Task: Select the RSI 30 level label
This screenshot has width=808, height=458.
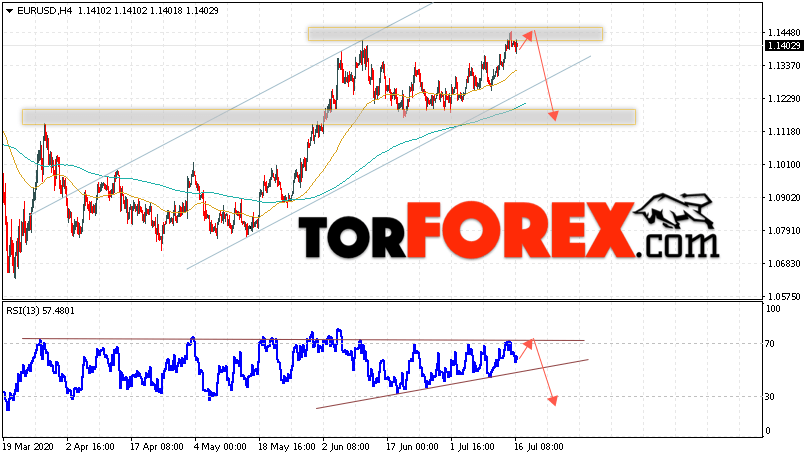Action: click(x=770, y=397)
